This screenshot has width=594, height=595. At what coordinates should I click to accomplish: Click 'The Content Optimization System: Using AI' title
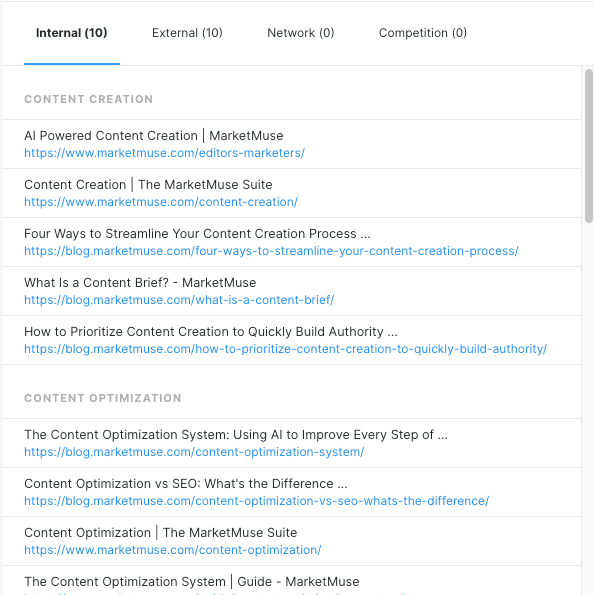click(236, 435)
